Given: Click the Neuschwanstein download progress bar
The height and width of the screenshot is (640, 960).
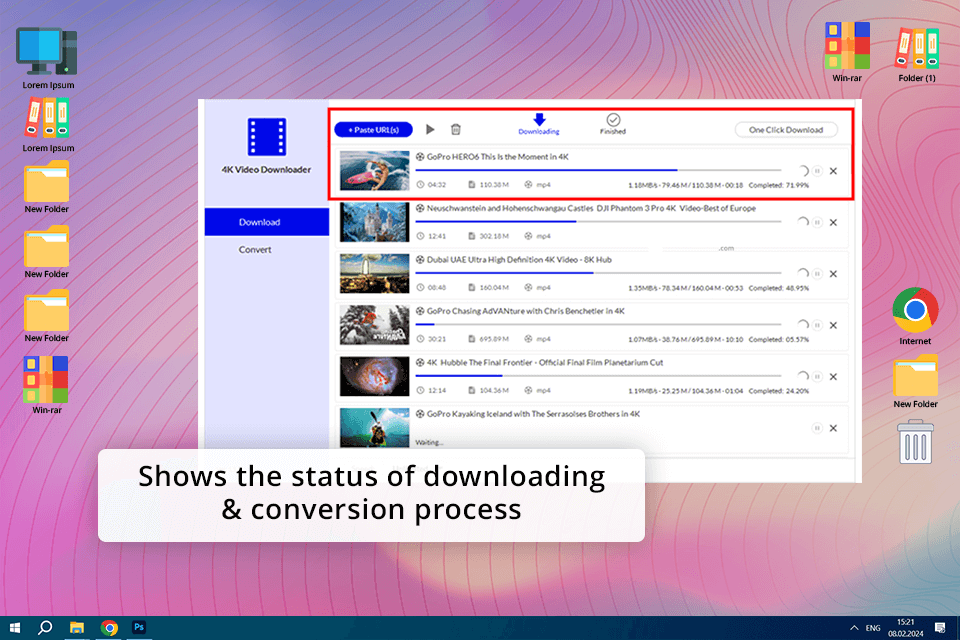Looking at the screenshot, I should 598,221.
